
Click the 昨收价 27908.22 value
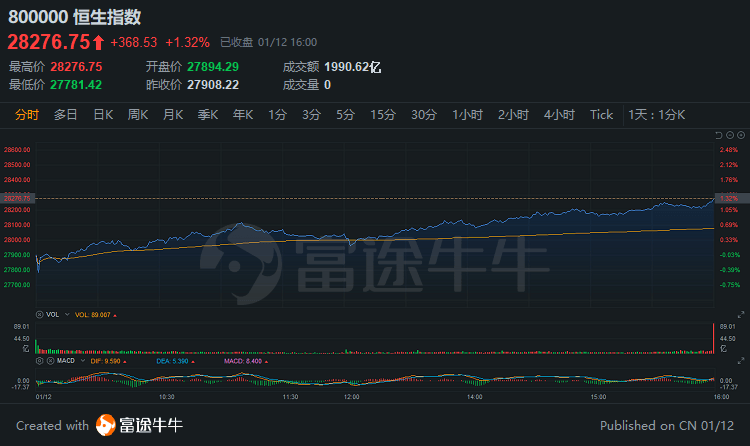(213, 85)
